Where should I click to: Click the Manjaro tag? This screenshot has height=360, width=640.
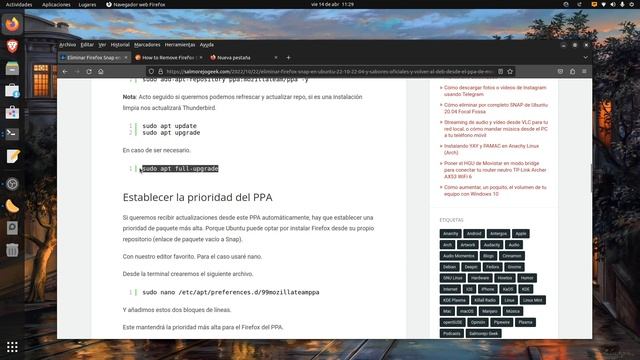pyautogui.click(x=489, y=311)
